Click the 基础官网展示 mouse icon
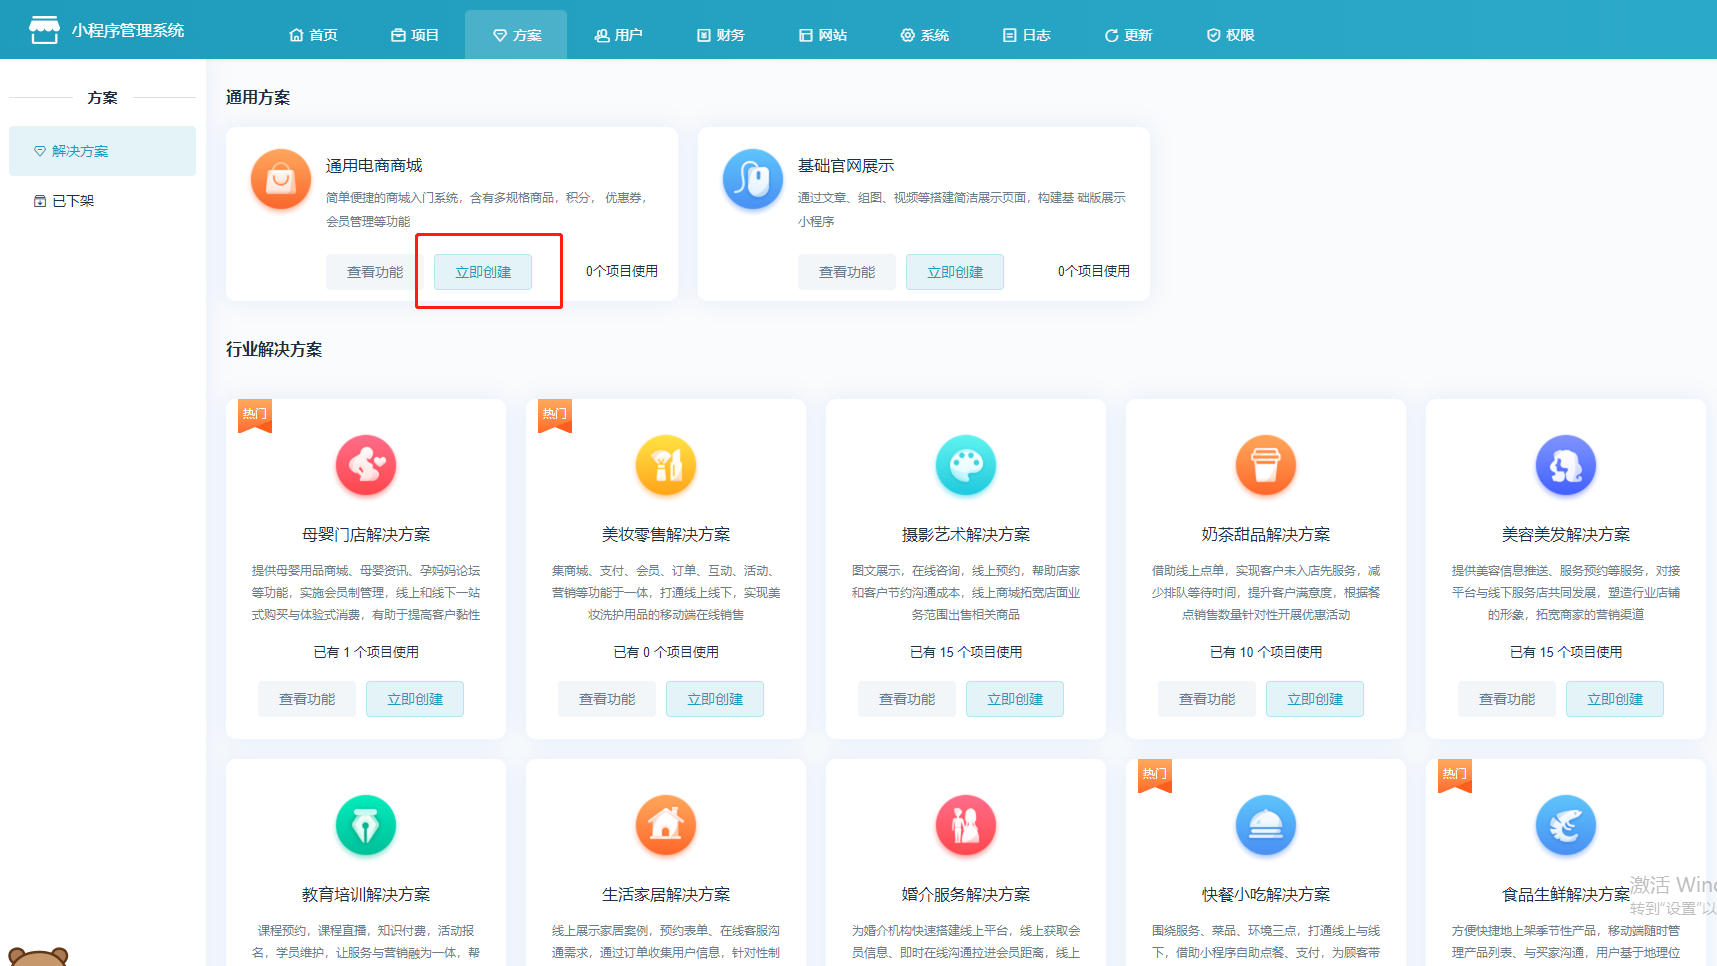Viewport: 1717px width, 966px height. 752,180
